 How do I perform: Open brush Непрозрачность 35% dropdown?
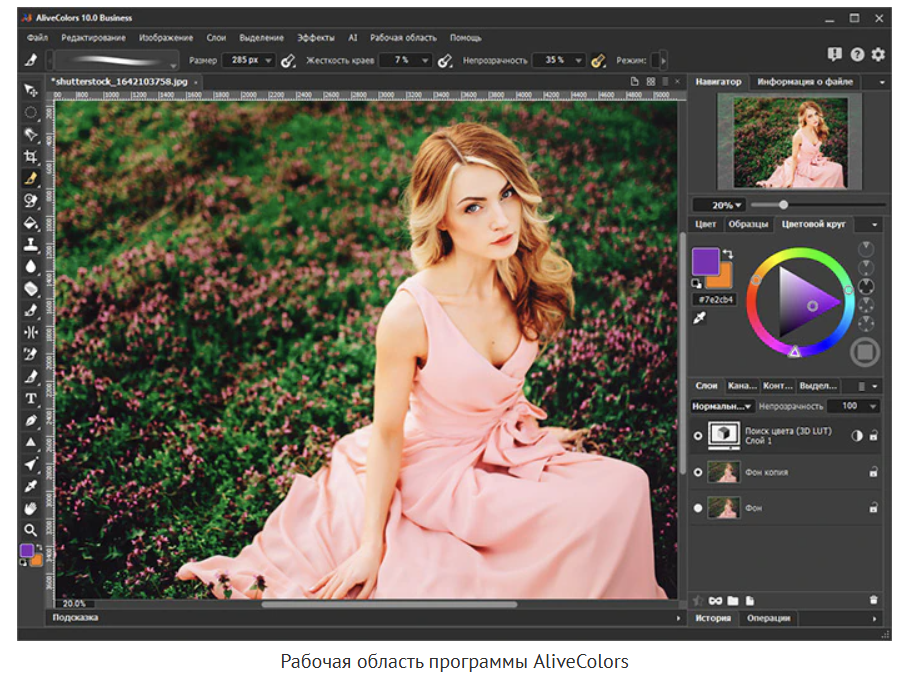pyautogui.click(x=578, y=60)
